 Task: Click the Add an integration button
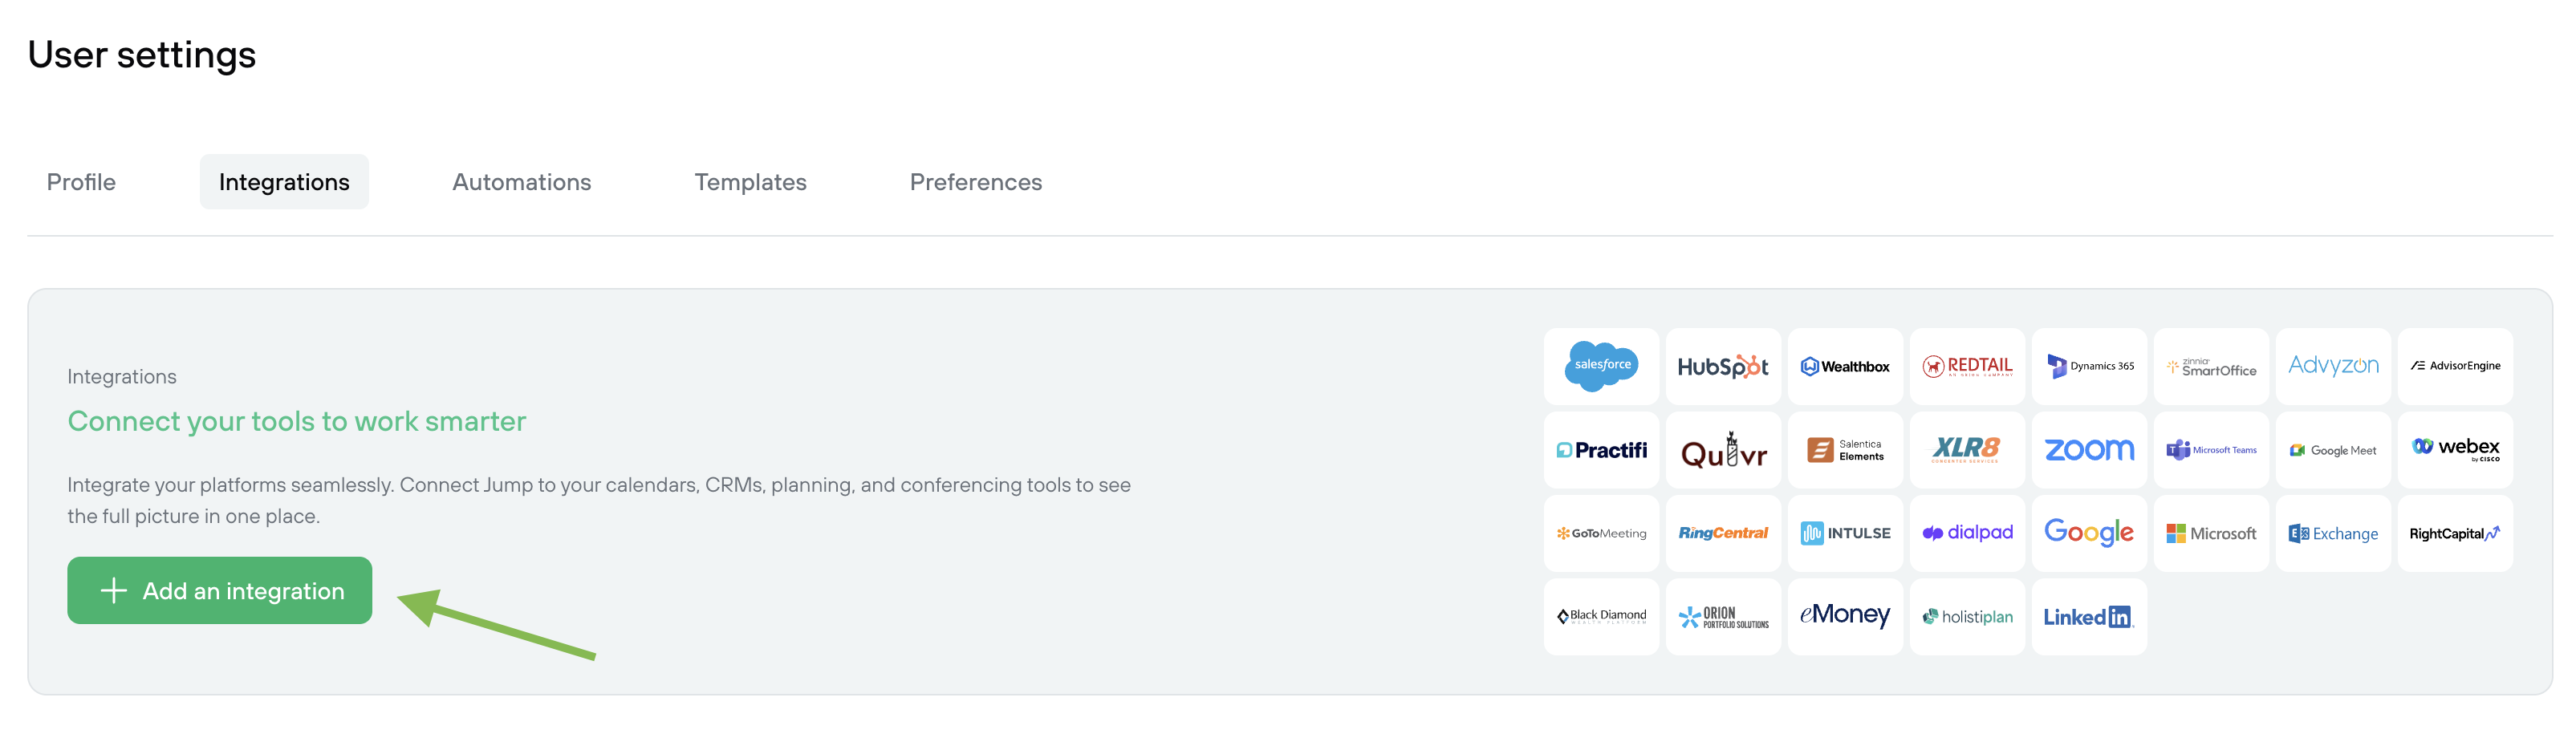[x=220, y=591]
